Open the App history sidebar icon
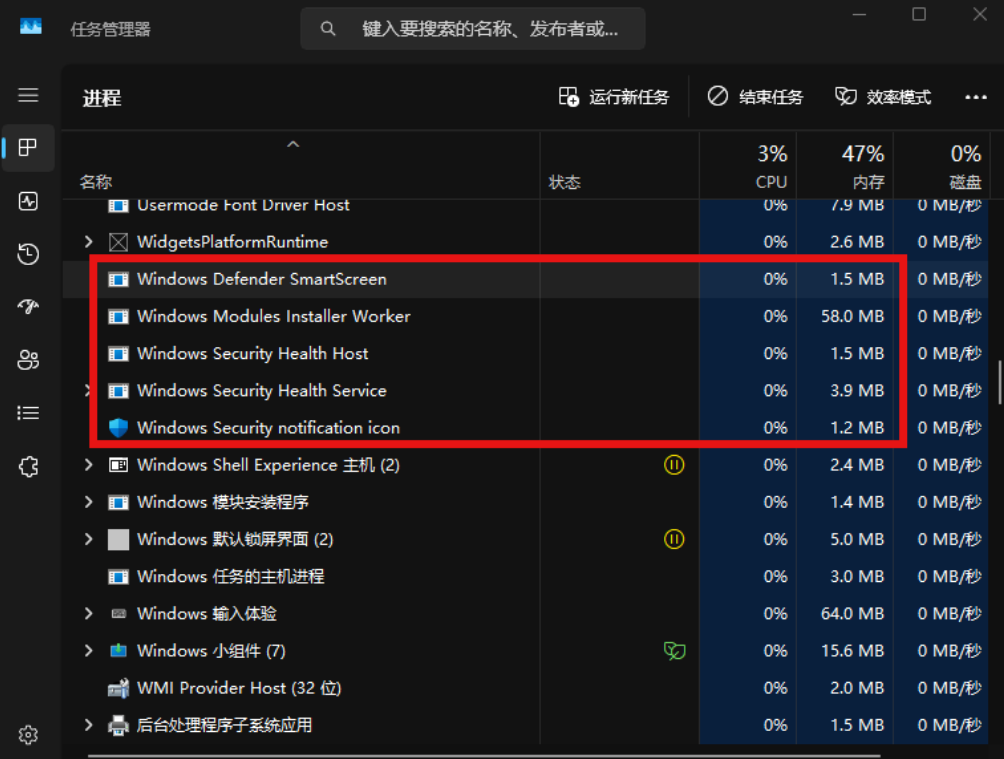Image resolution: width=1004 pixels, height=759 pixels. (x=28, y=254)
